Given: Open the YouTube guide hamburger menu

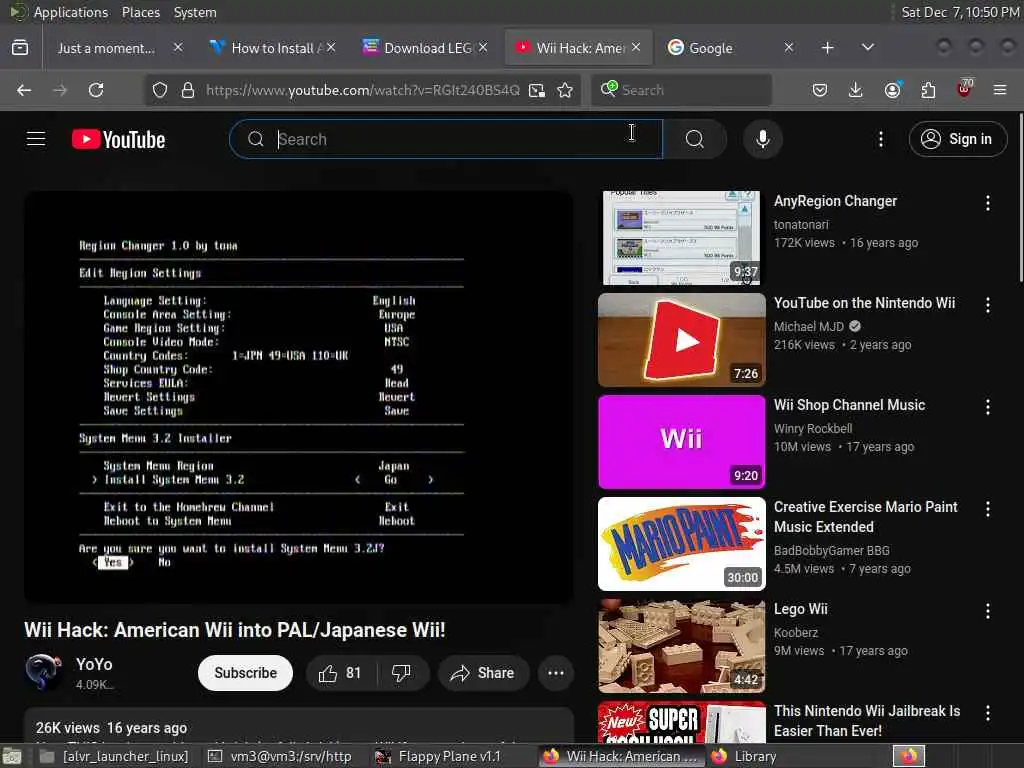Looking at the screenshot, I should coord(36,139).
